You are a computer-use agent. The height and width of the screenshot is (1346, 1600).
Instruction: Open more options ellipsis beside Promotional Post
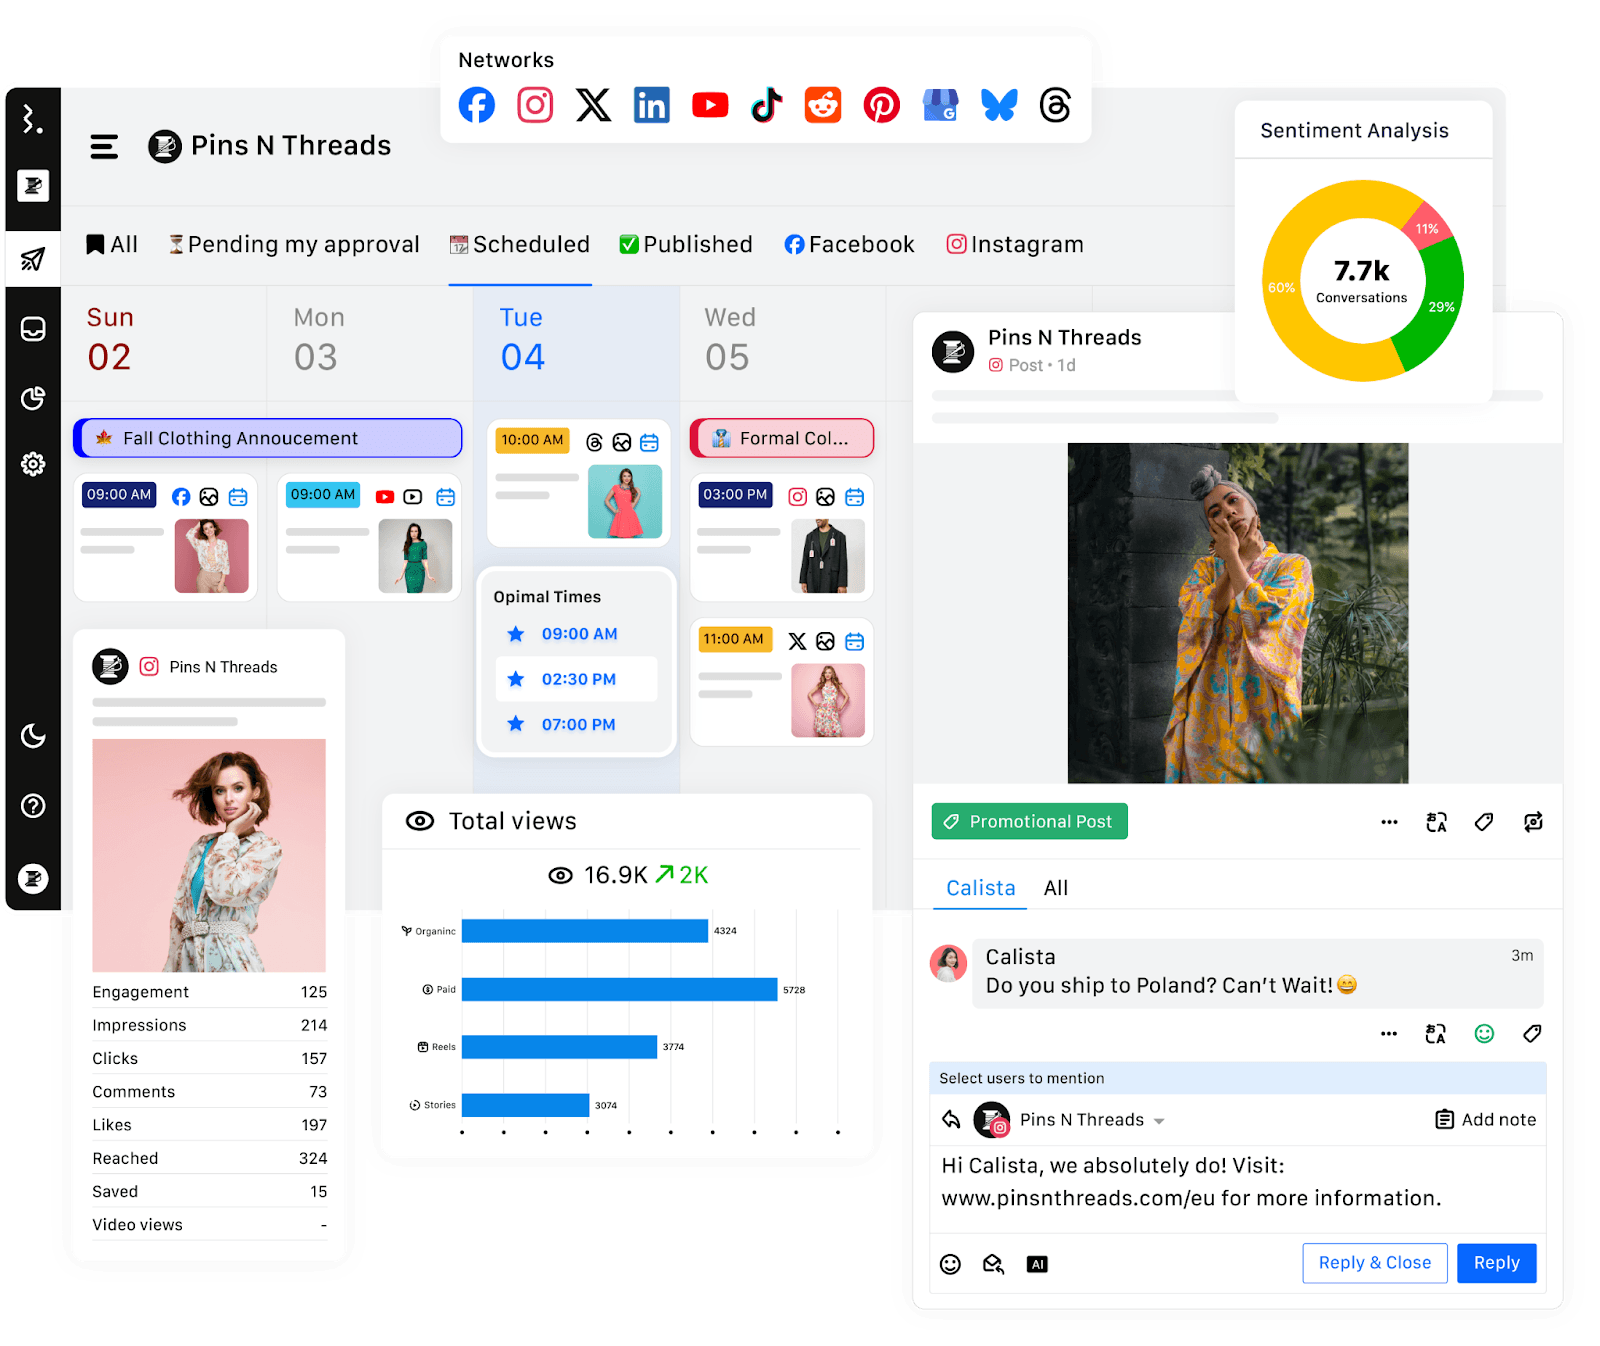tap(1389, 822)
